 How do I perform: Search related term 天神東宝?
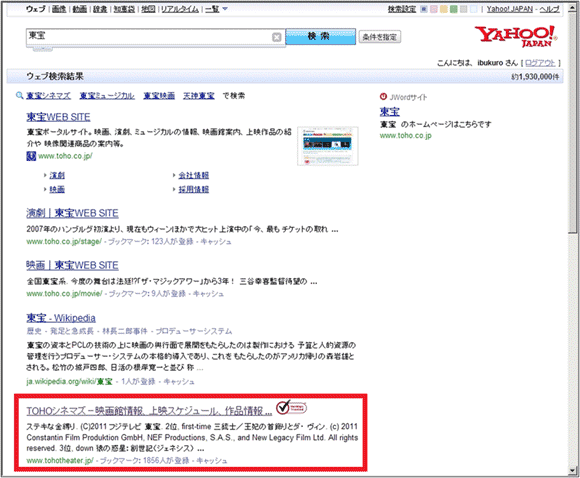pos(199,95)
